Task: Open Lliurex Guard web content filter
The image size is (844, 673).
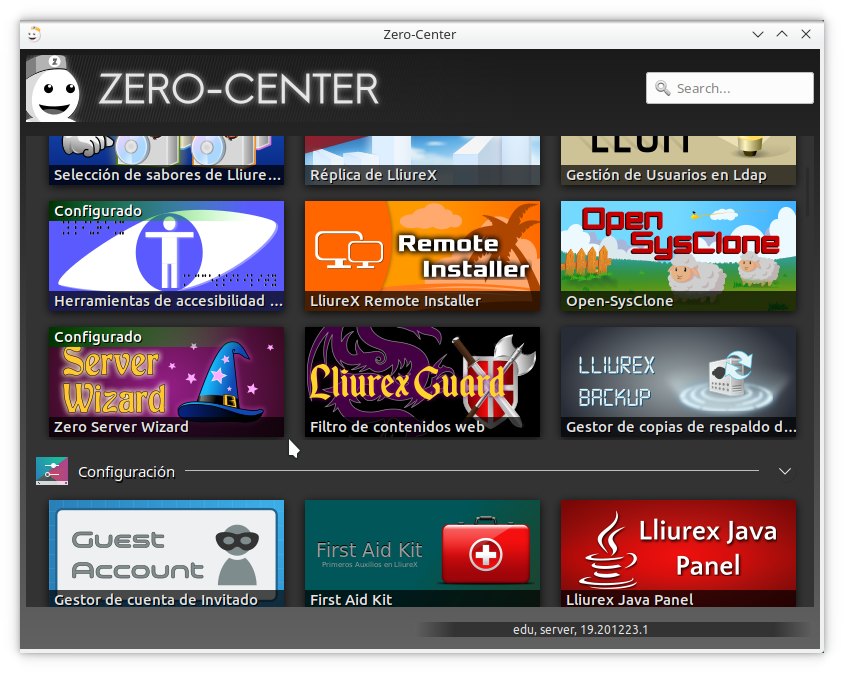Action: tap(423, 382)
